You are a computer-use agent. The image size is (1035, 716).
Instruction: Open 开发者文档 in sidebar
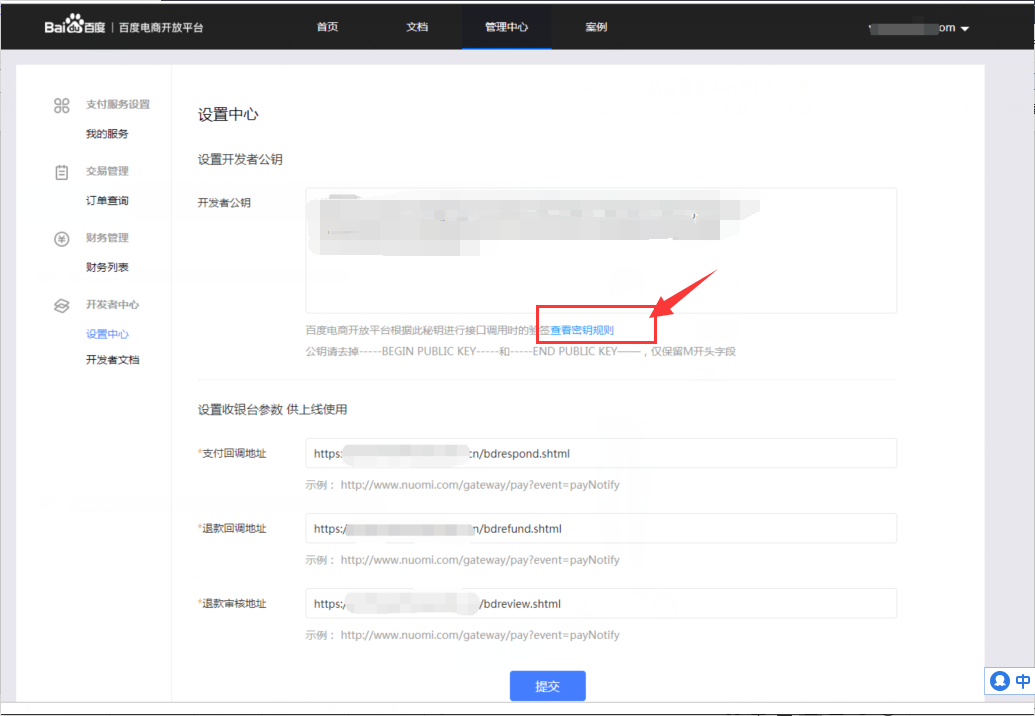[x=113, y=360]
